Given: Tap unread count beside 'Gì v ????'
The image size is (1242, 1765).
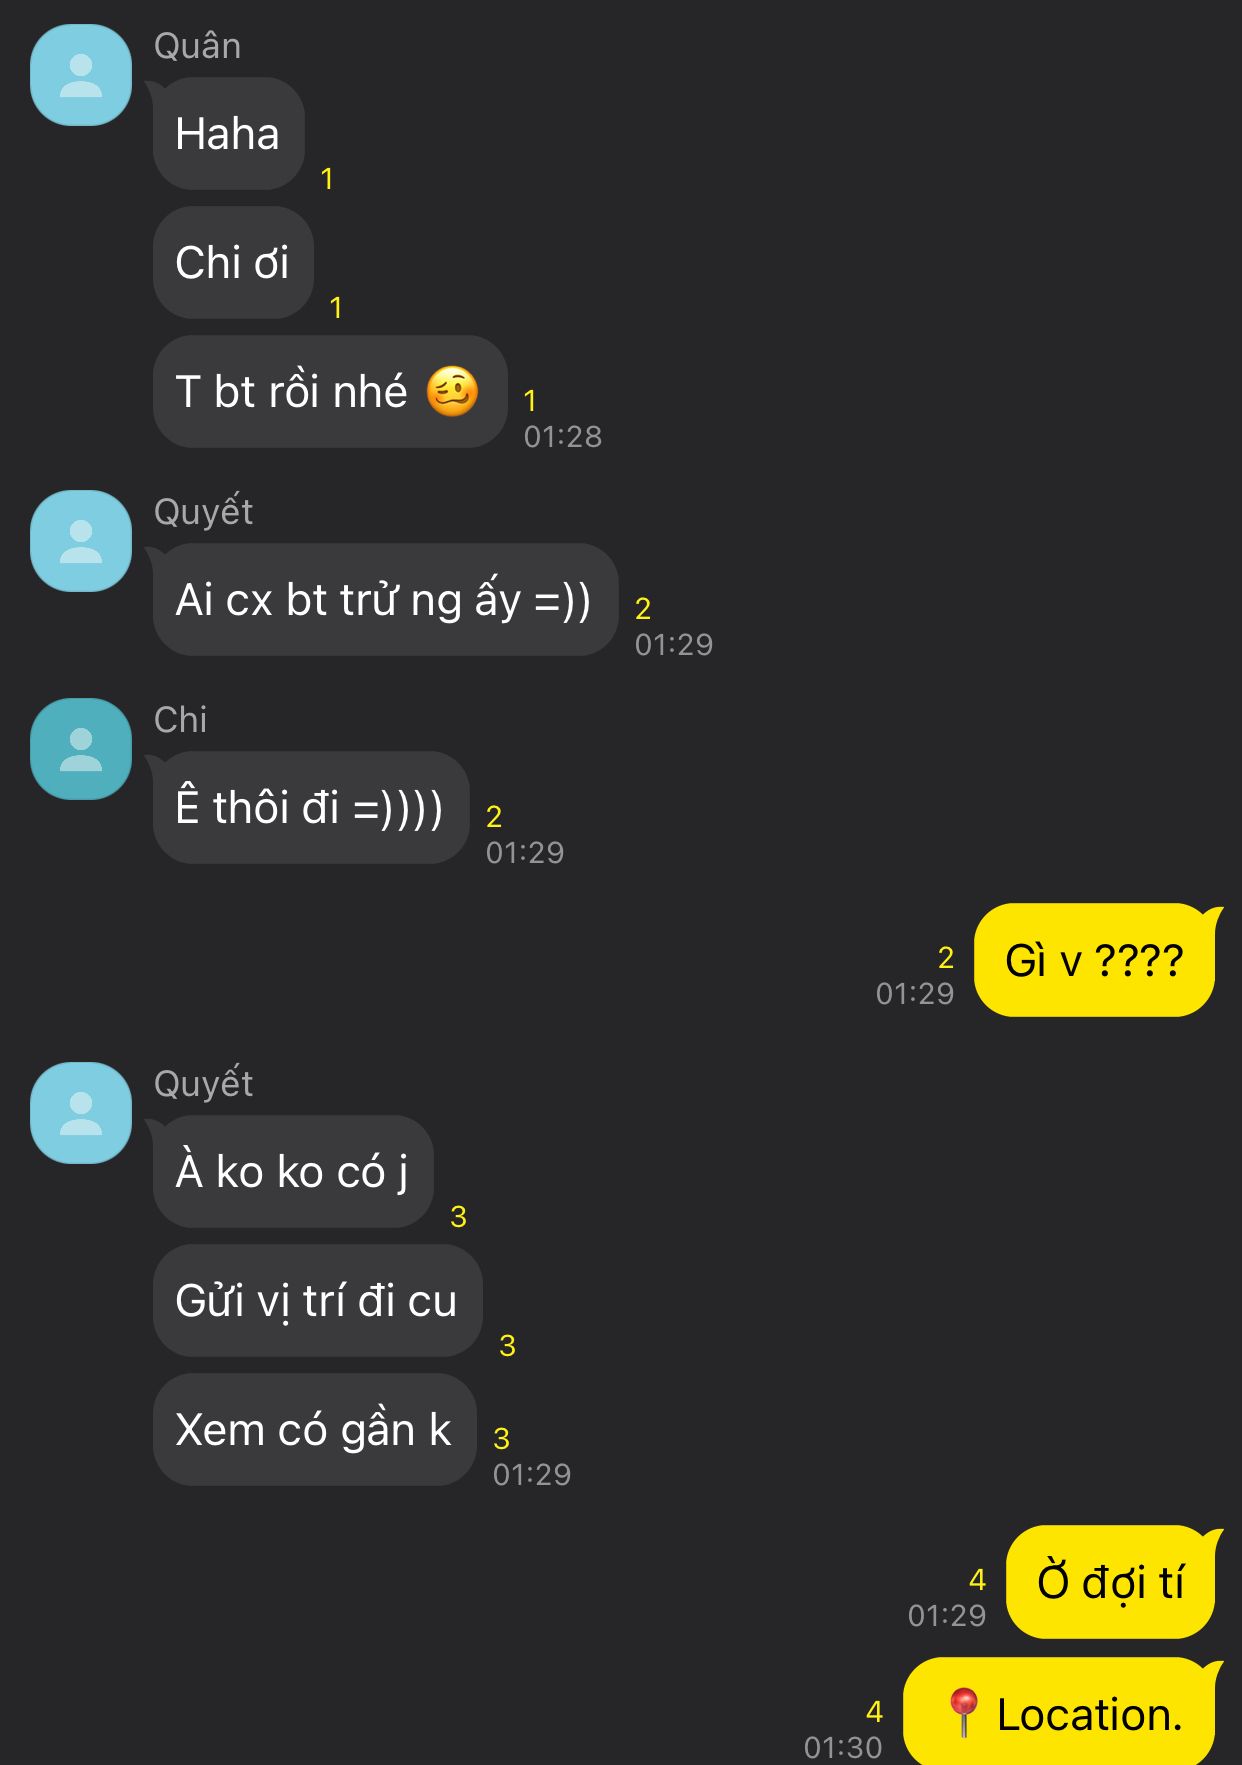Looking at the screenshot, I should (946, 958).
